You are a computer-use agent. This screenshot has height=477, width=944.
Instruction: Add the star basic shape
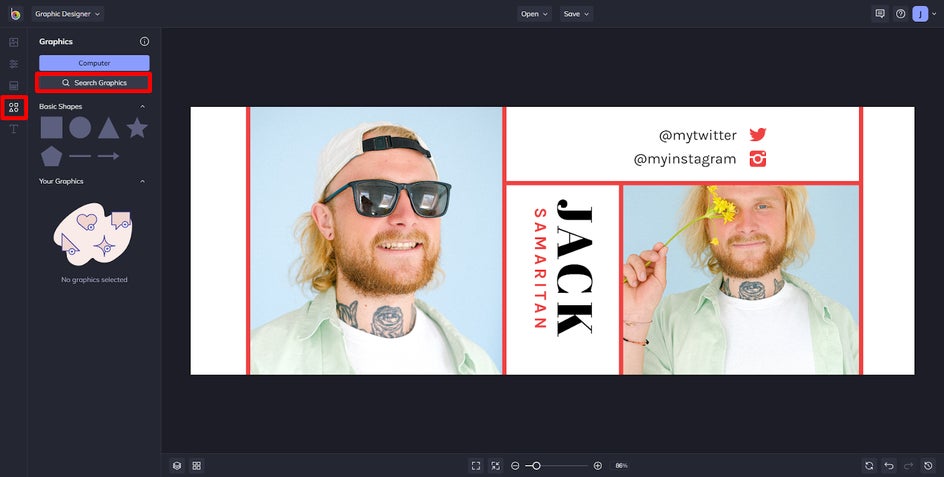click(137, 128)
